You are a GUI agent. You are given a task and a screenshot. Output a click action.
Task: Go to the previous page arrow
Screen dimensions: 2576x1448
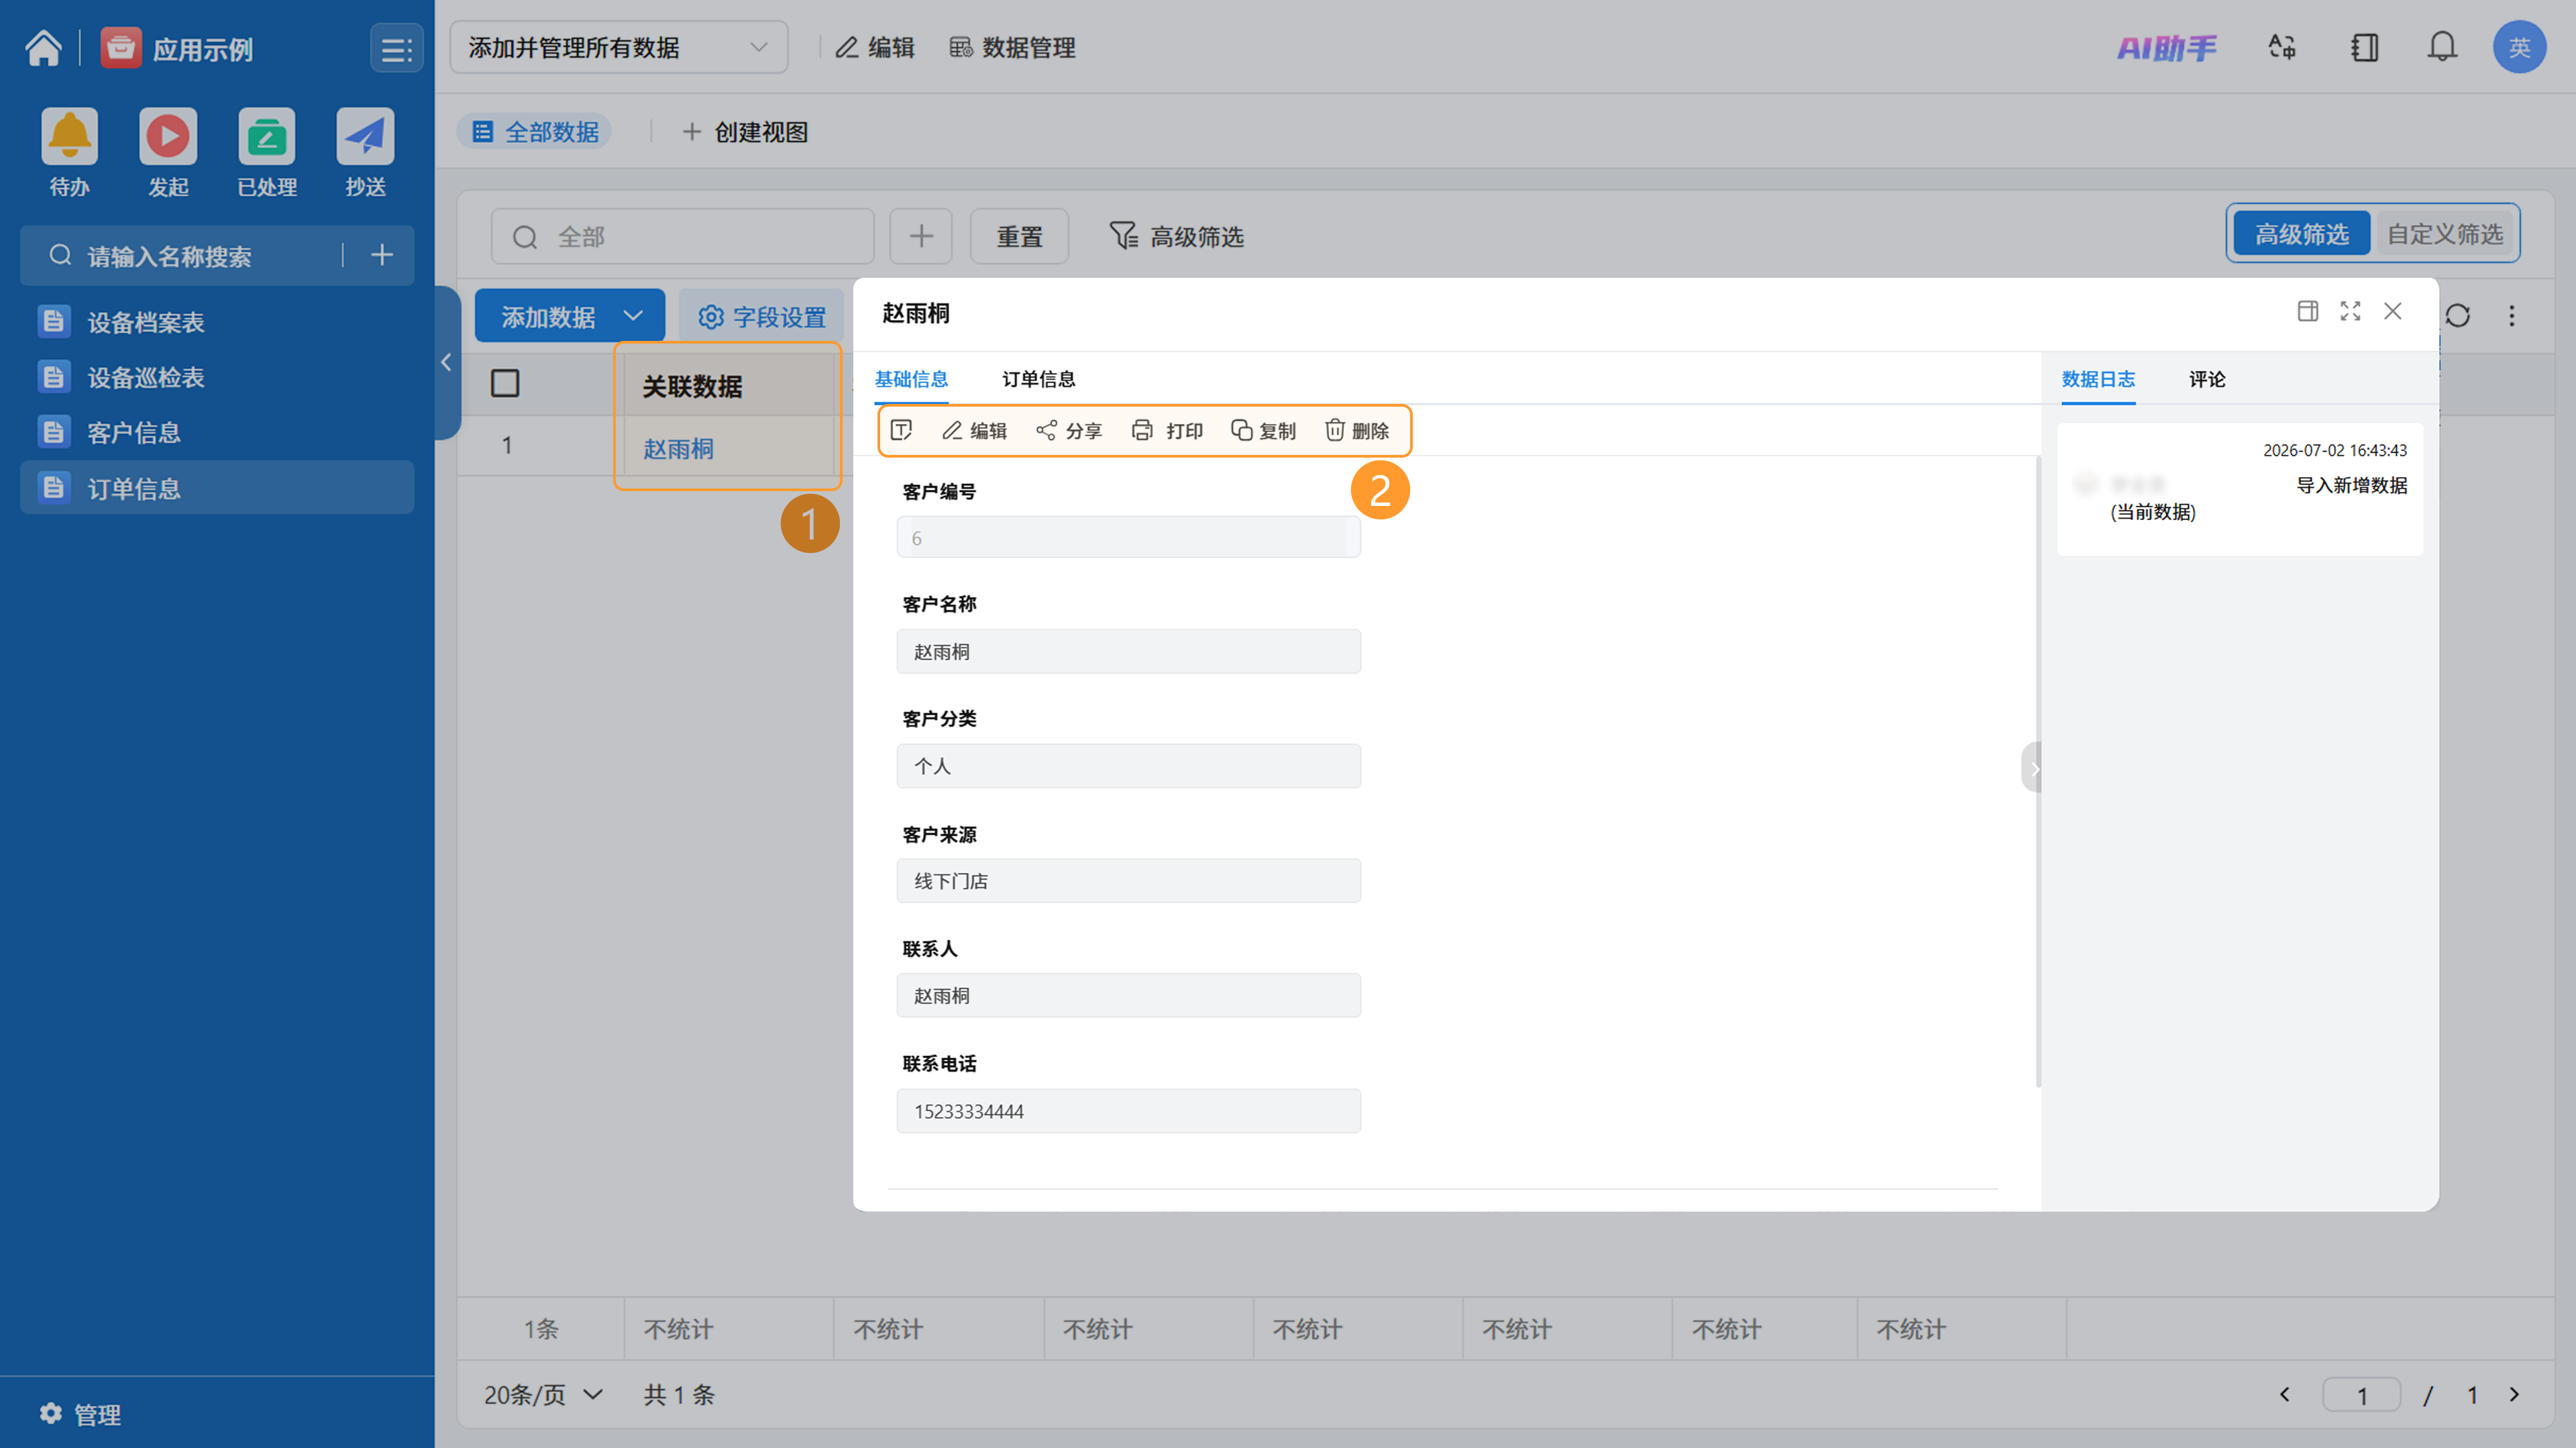2284,1394
